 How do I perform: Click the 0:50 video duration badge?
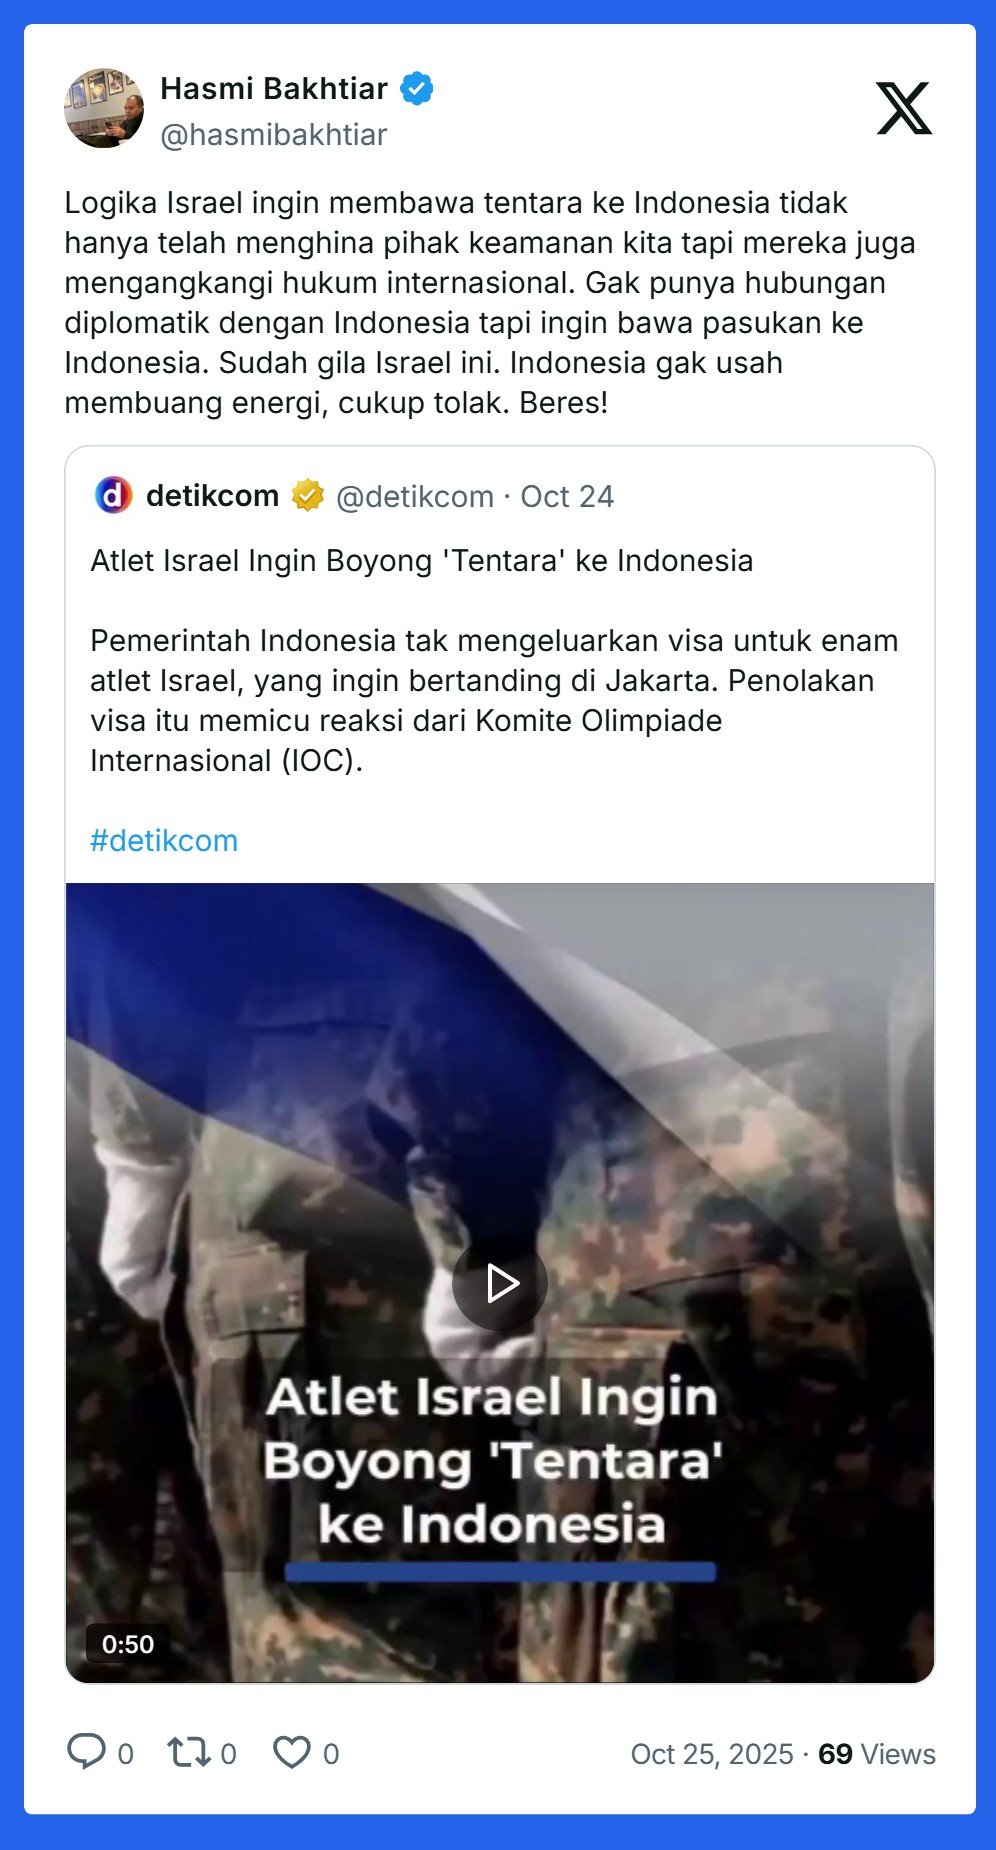[128, 1644]
